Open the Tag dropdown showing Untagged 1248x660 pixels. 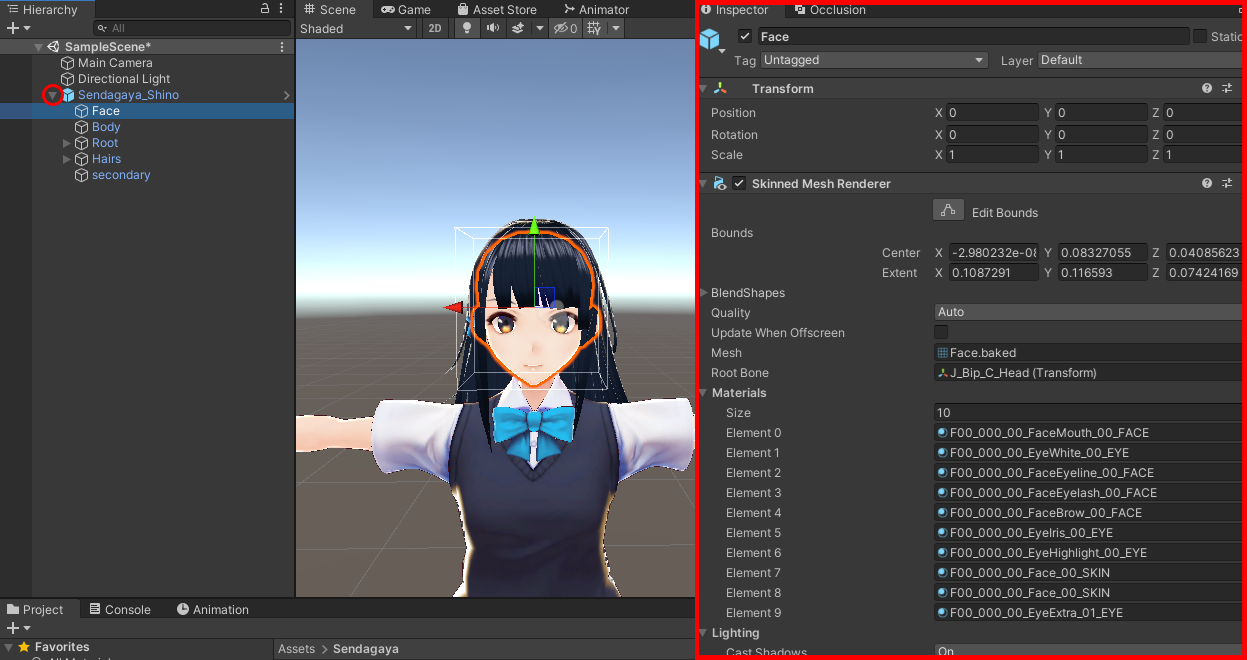coord(874,60)
